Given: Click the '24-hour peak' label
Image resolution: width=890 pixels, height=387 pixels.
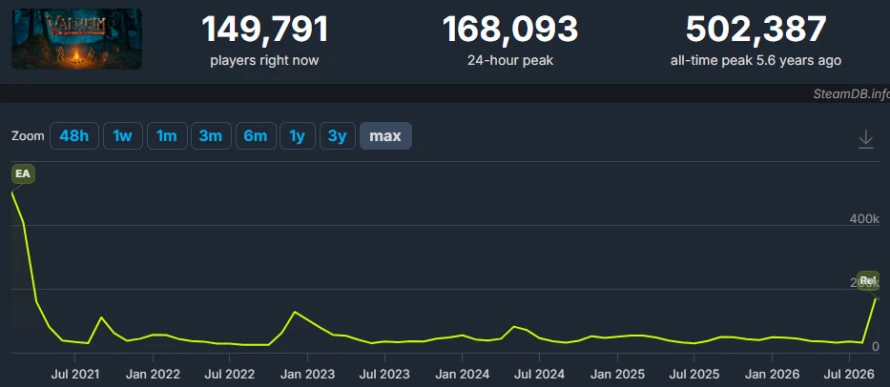Looking at the screenshot, I should [510, 60].
